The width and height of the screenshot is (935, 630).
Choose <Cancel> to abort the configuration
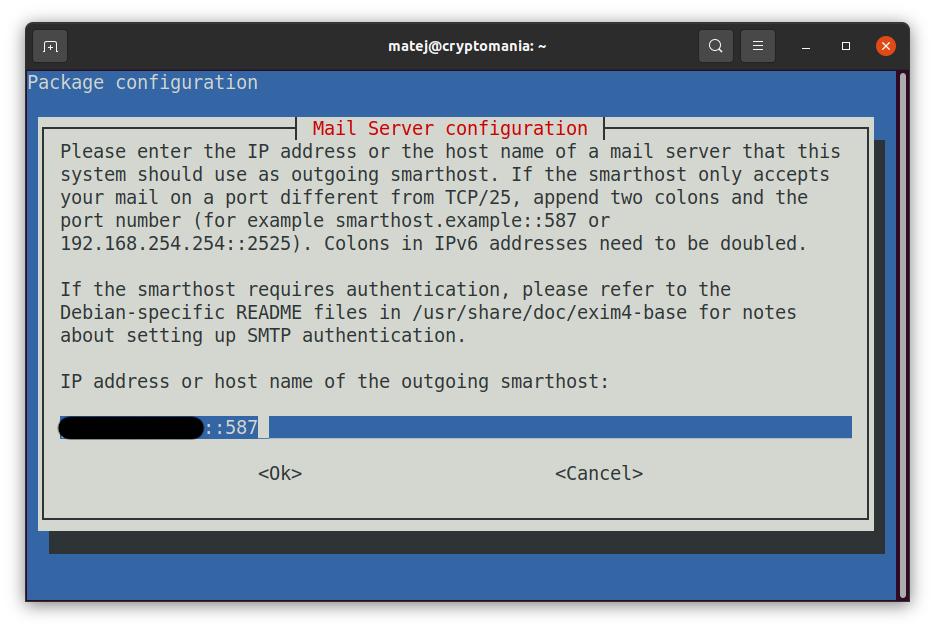598,473
